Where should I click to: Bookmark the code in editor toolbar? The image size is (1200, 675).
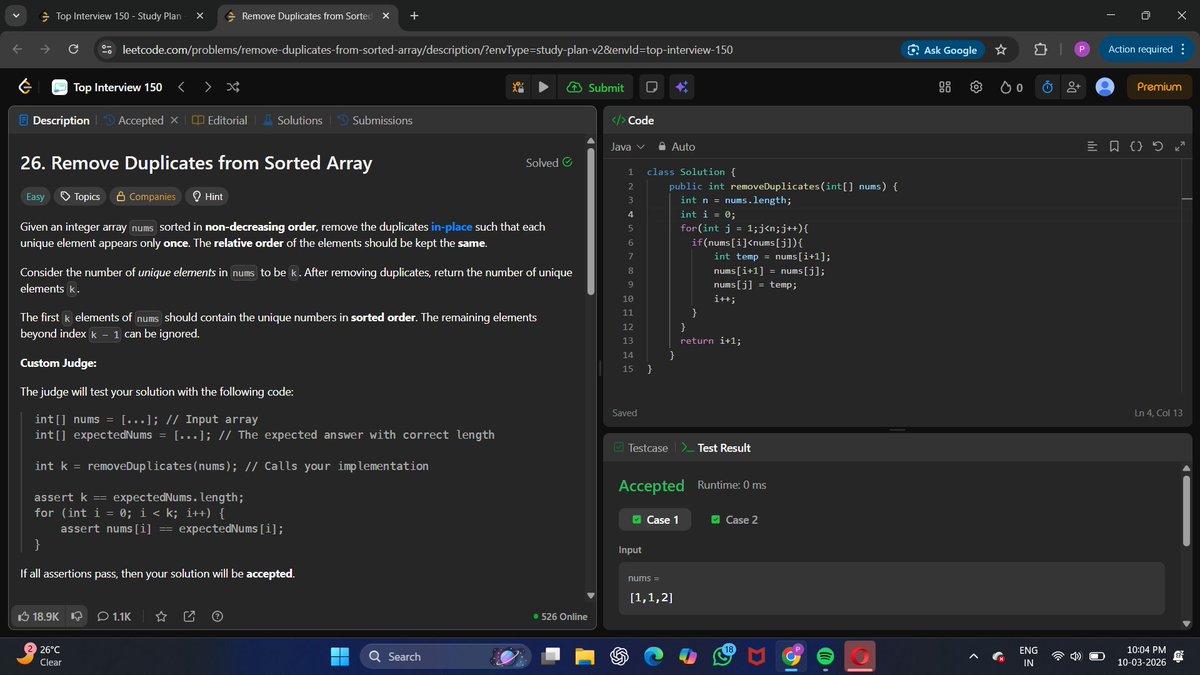tap(1114, 147)
